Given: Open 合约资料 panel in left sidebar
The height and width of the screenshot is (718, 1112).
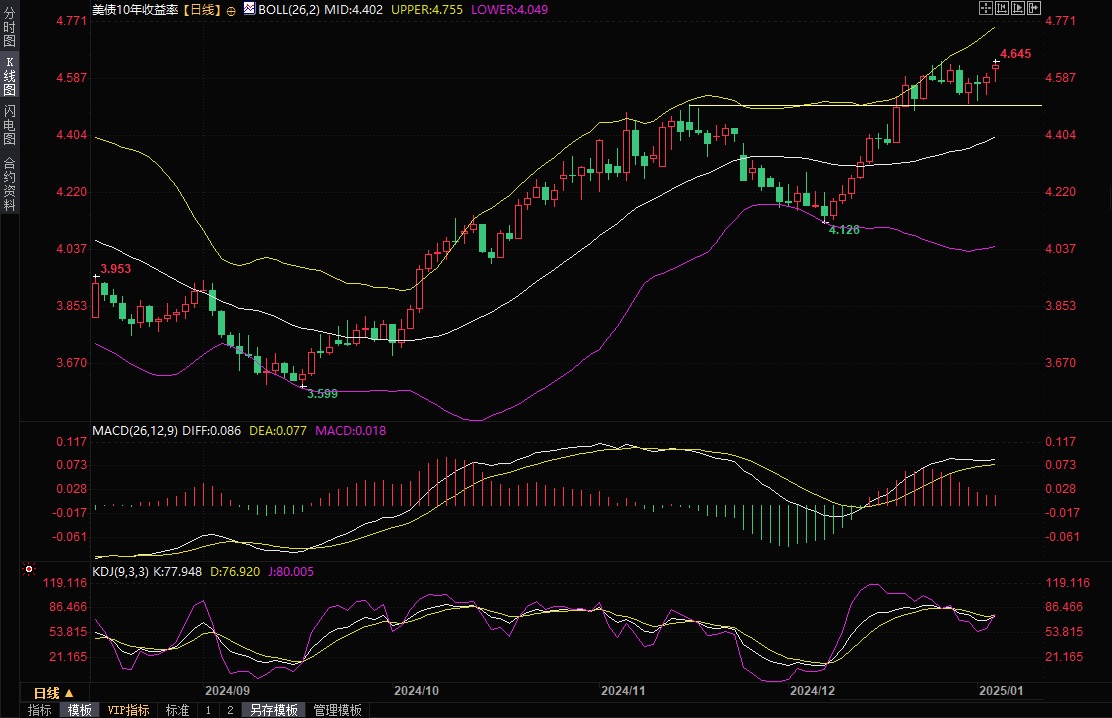Looking at the screenshot, I should coord(9,183).
